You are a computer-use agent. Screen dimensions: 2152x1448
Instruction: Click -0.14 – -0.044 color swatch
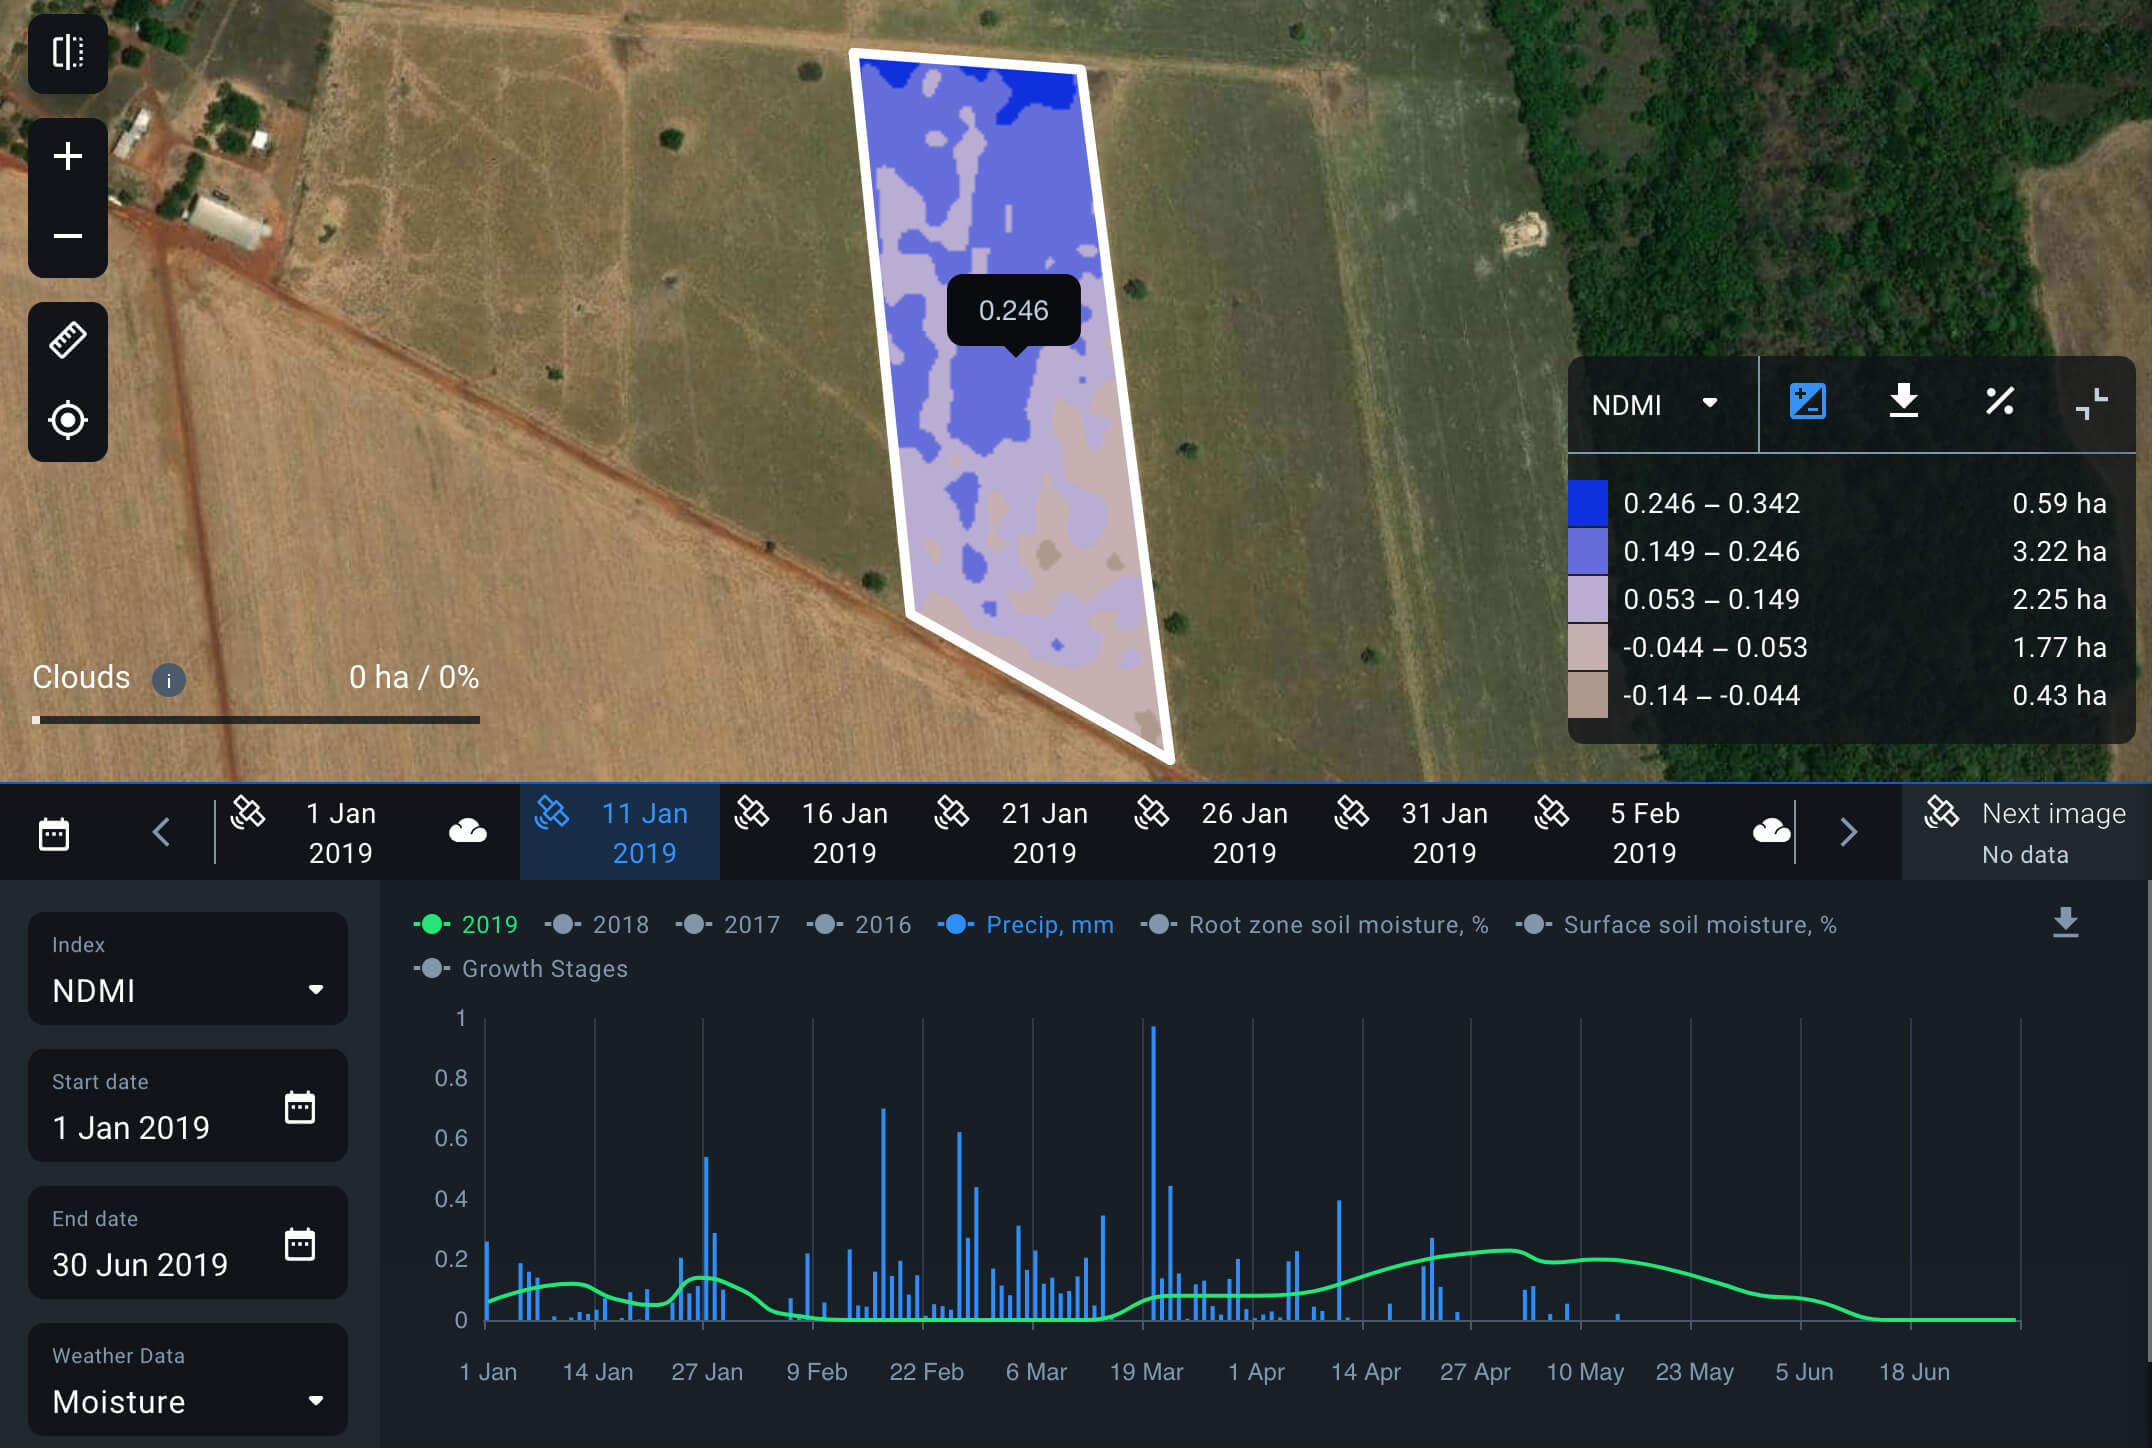tap(1588, 695)
